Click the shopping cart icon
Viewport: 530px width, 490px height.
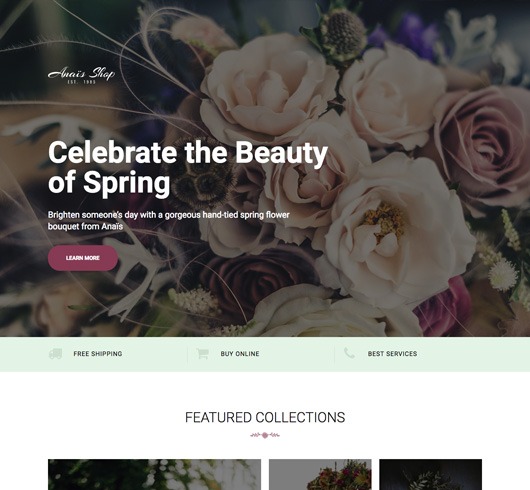click(x=202, y=353)
